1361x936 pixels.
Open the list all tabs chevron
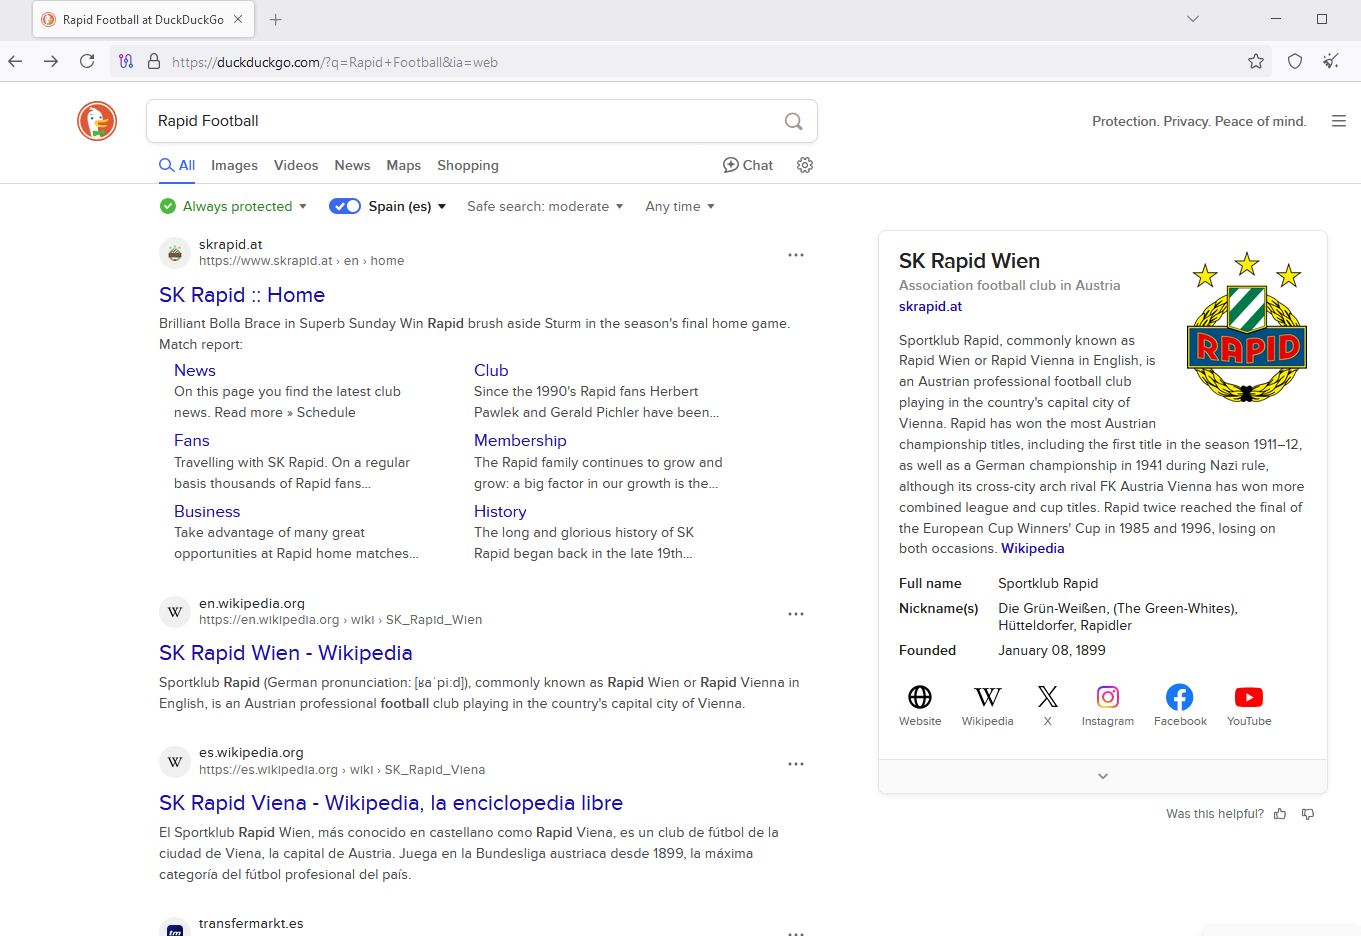click(x=1193, y=19)
